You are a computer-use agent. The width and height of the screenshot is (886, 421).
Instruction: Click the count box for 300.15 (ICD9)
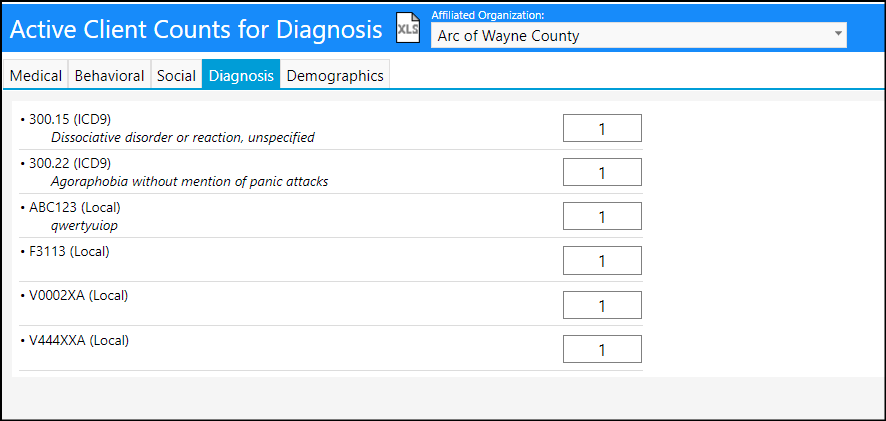pos(602,128)
